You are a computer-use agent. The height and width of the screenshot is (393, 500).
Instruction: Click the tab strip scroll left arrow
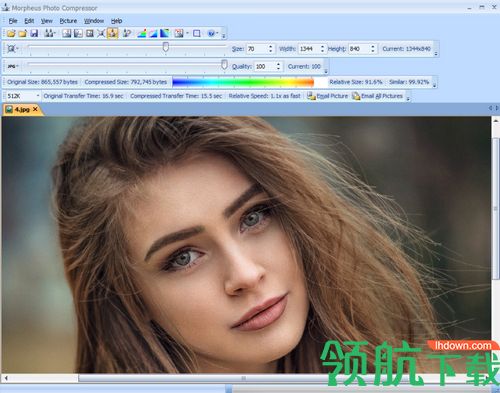click(490, 108)
